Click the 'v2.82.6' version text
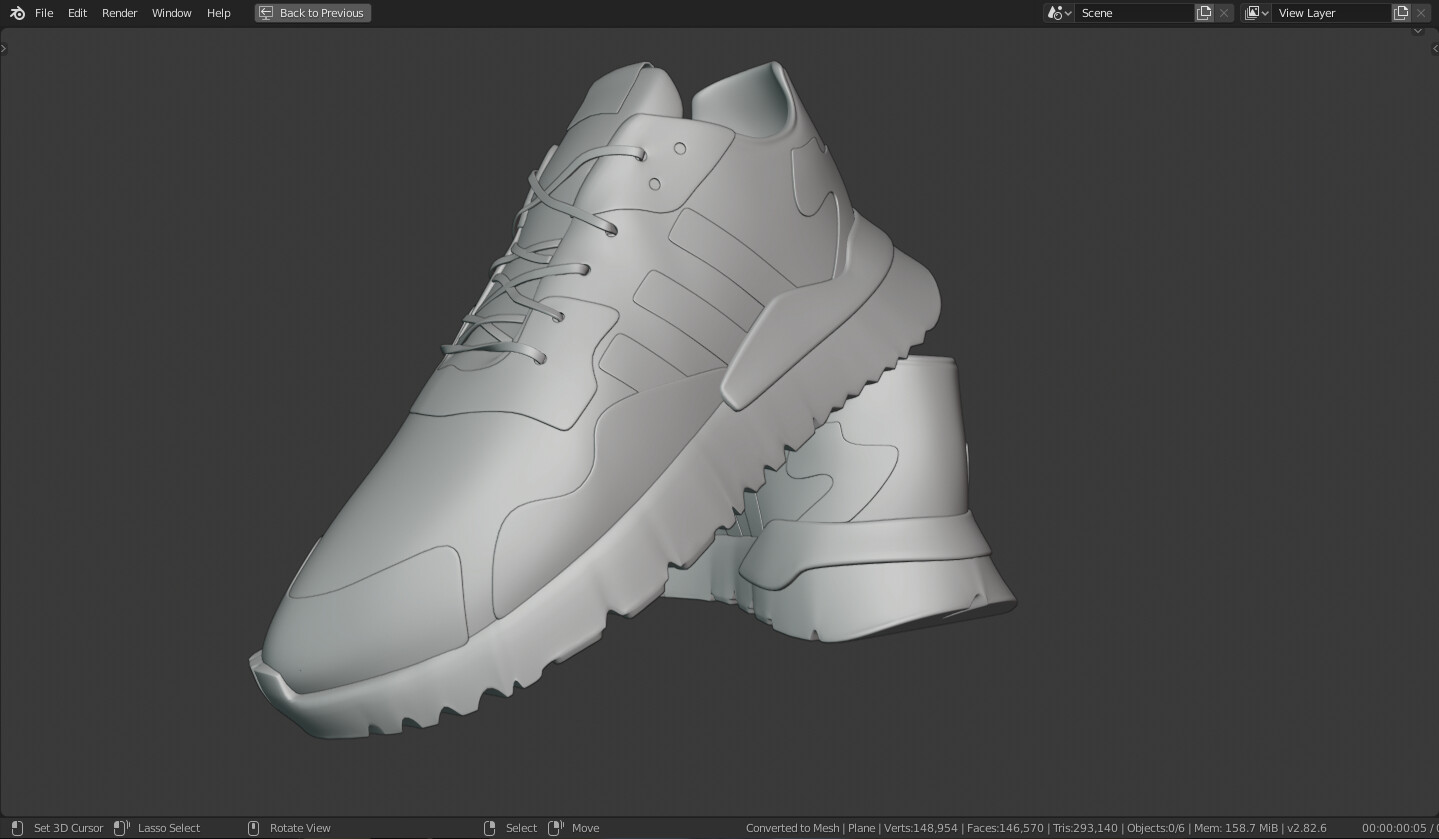1439x839 pixels. click(x=1306, y=828)
